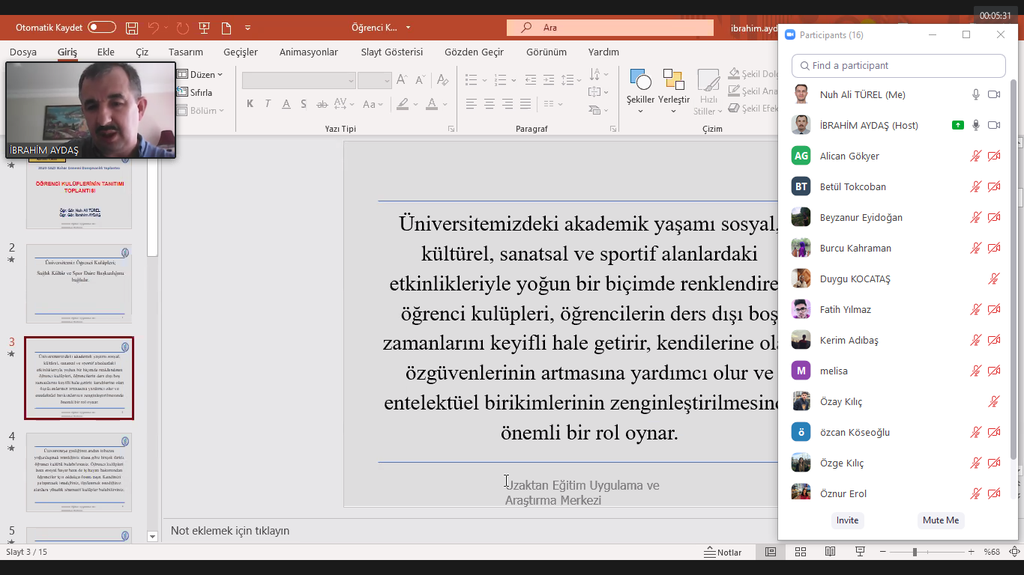The image size is (1024, 575).
Task: Open the Geçişler tab
Action: [x=240, y=52]
